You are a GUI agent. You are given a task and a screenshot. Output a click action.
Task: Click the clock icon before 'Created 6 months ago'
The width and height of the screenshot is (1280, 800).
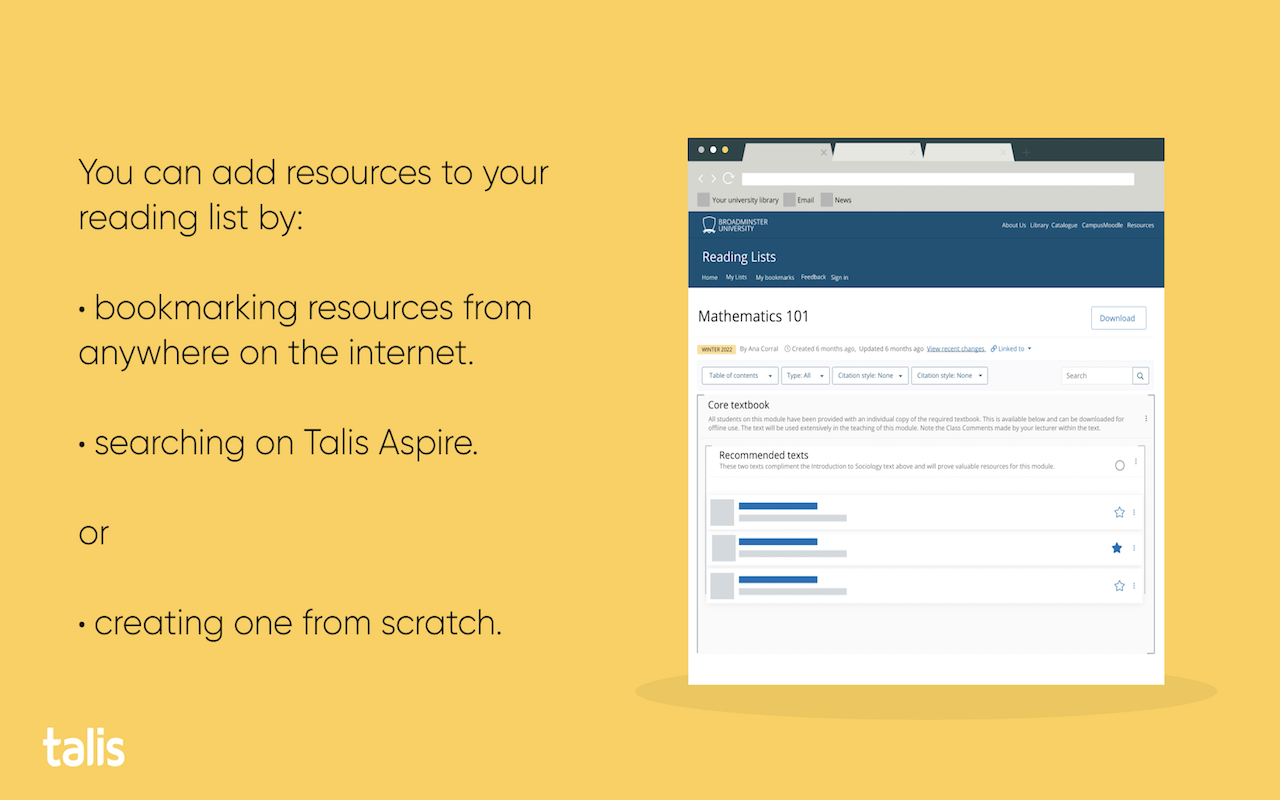tap(787, 348)
